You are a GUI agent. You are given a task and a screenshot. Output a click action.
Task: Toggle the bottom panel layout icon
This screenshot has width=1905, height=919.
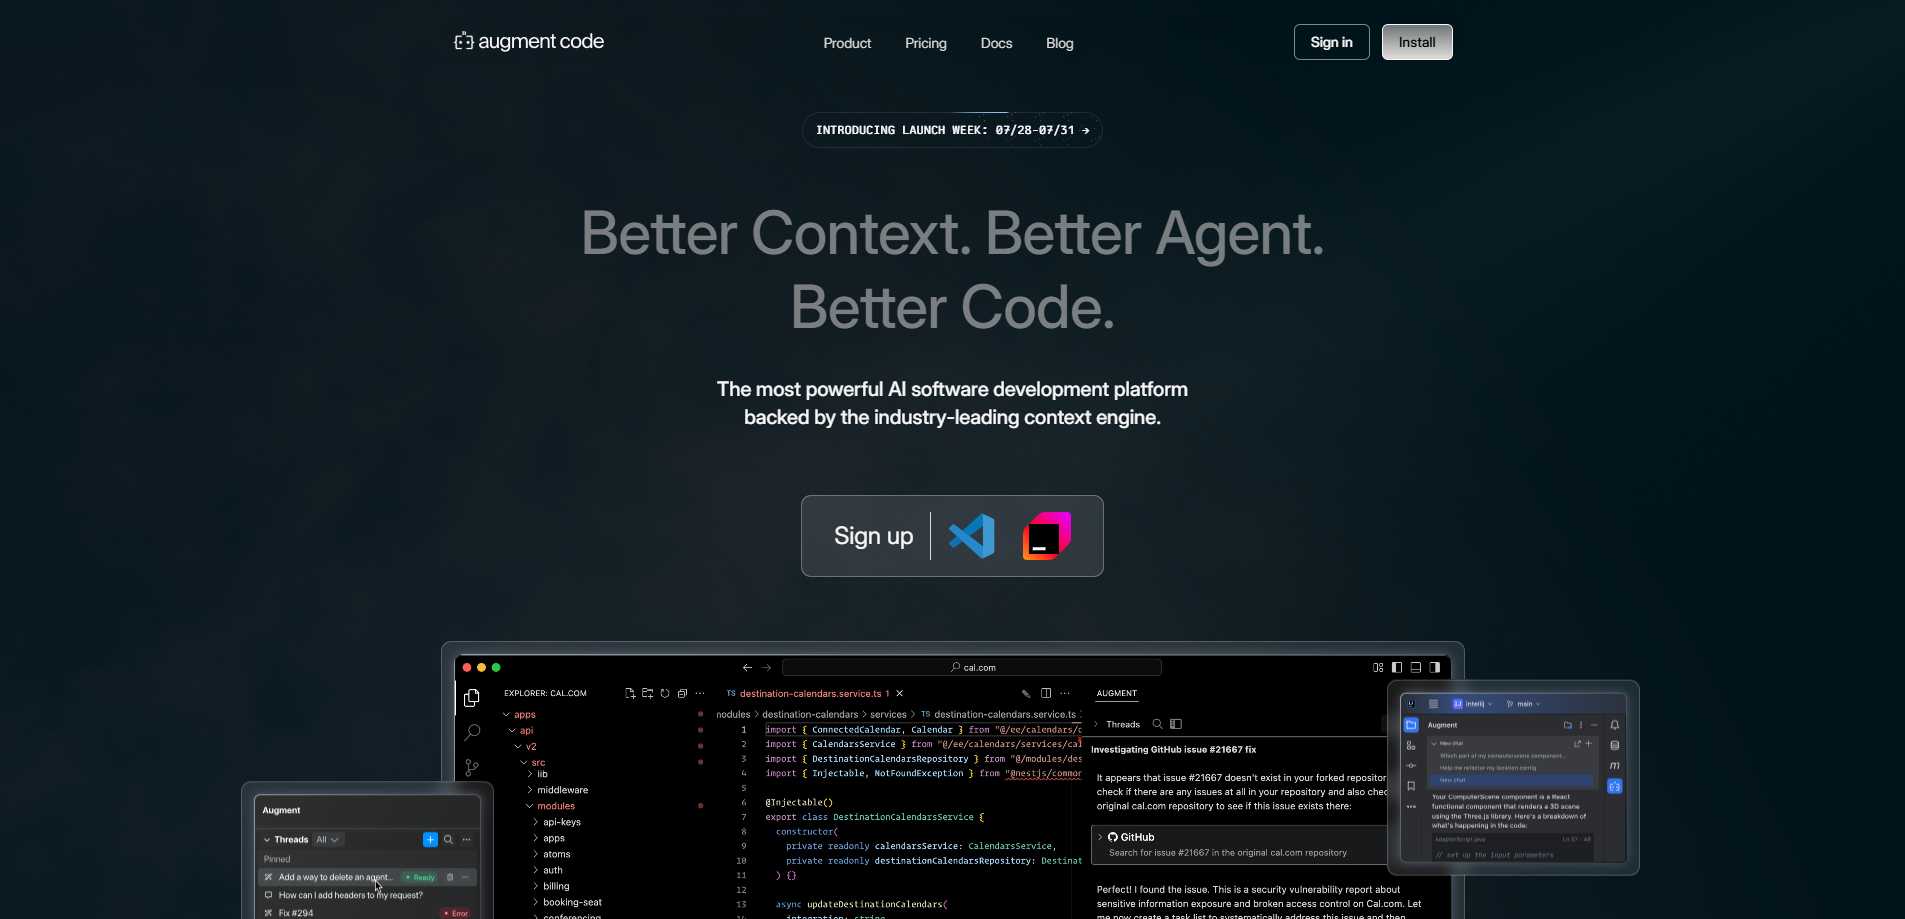[1416, 668]
